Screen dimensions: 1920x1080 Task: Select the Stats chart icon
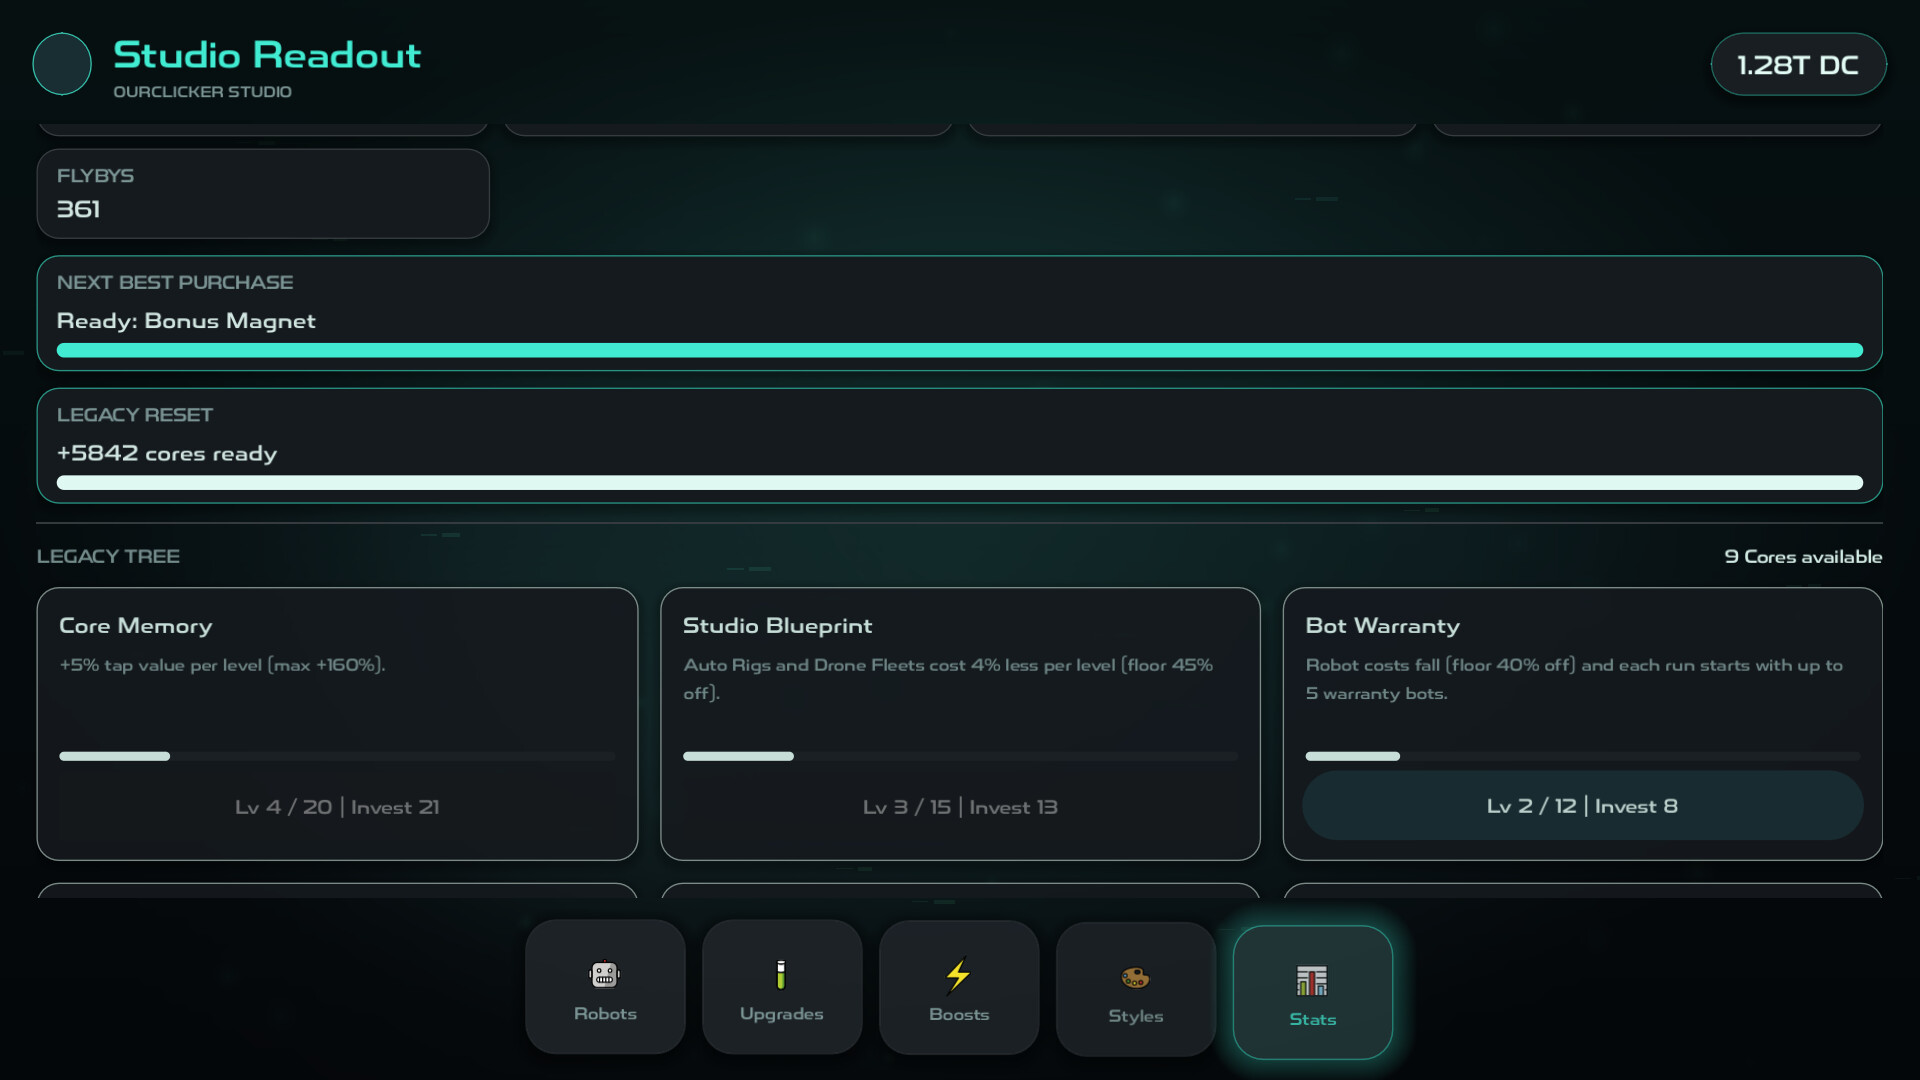click(x=1312, y=980)
